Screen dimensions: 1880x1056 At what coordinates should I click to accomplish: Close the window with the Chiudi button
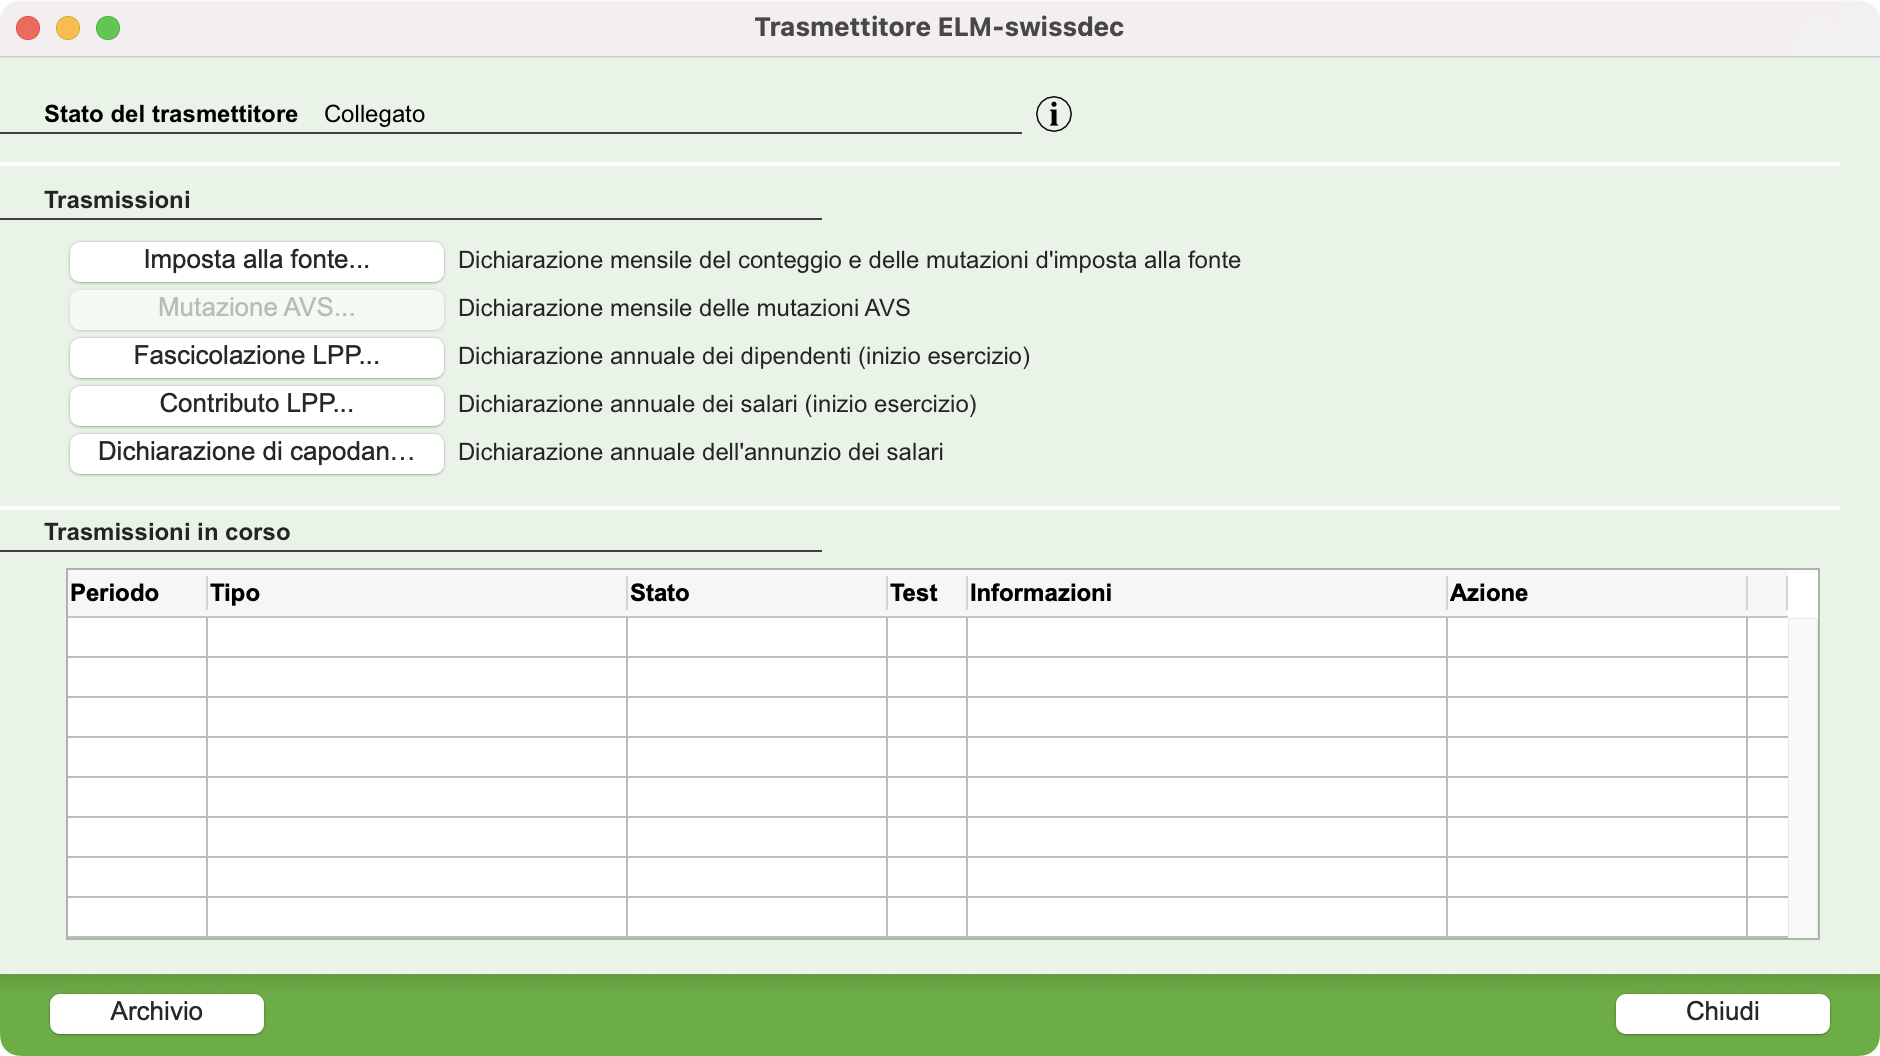[x=1722, y=1012]
